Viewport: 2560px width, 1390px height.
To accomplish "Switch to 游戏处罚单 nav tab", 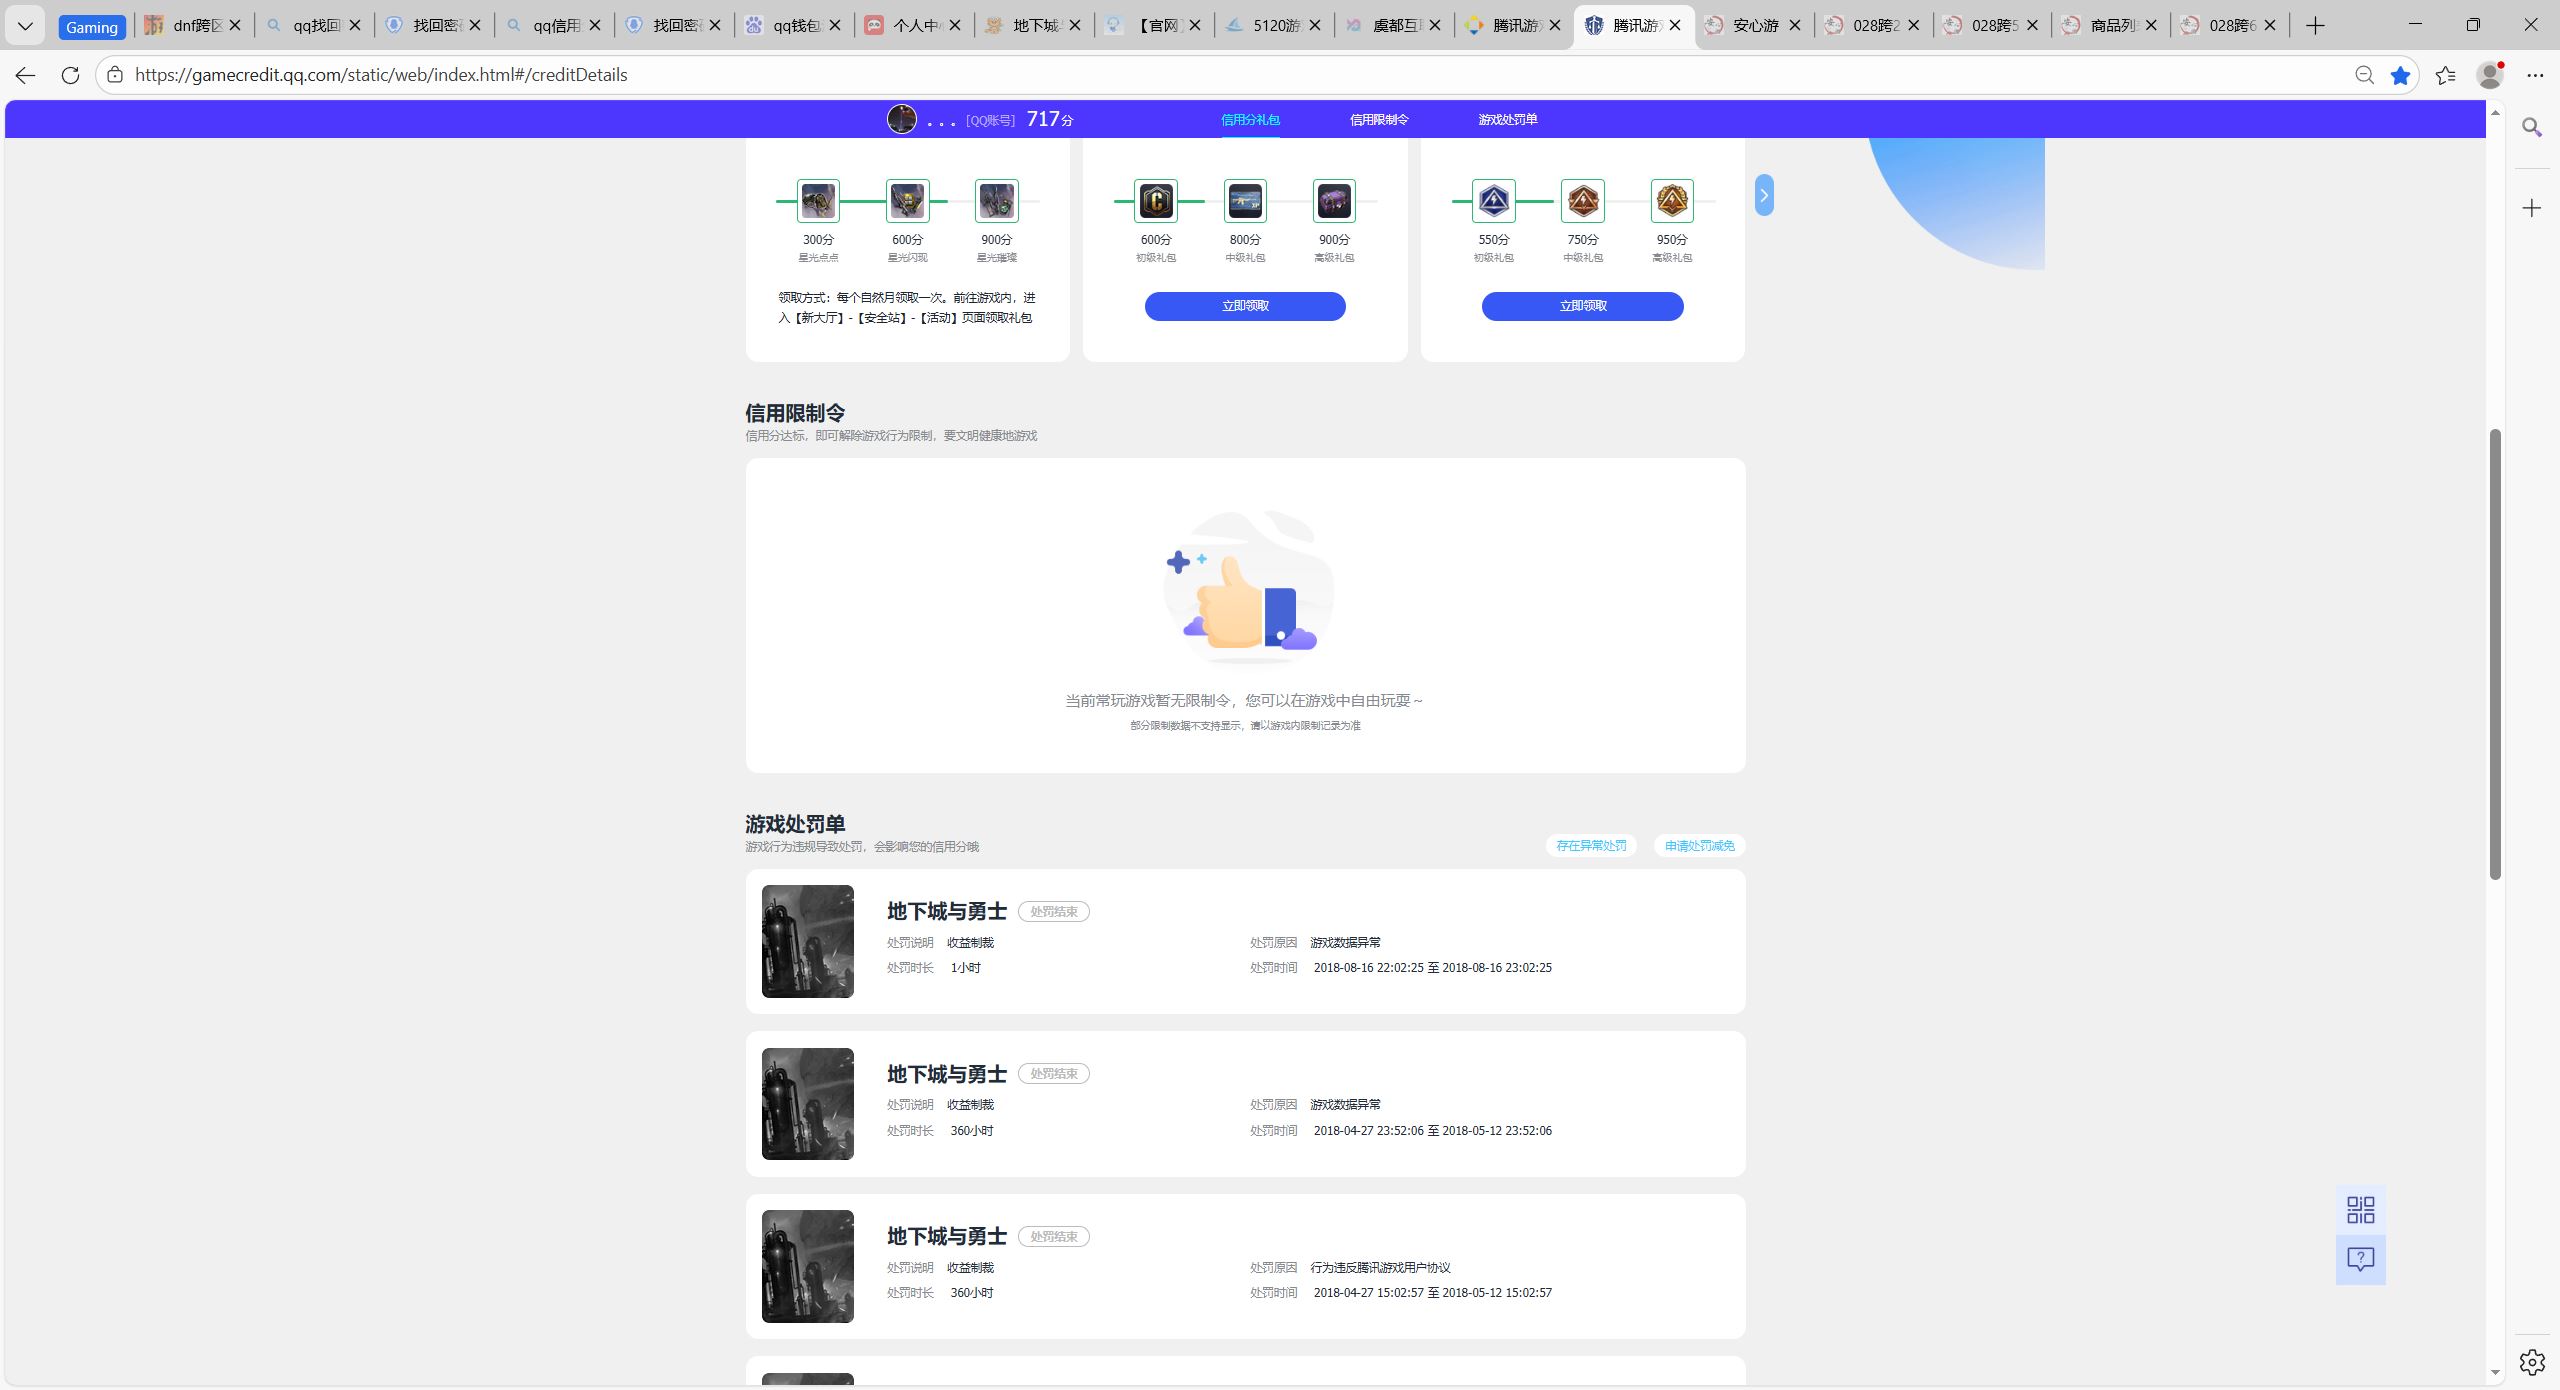I will pos(1507,119).
